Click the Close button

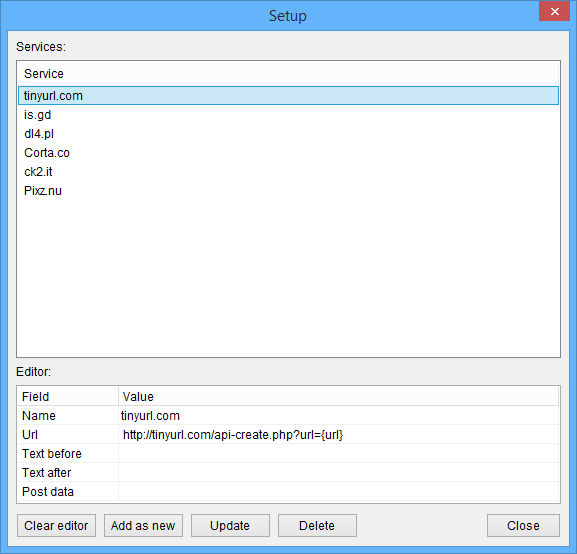coord(523,525)
